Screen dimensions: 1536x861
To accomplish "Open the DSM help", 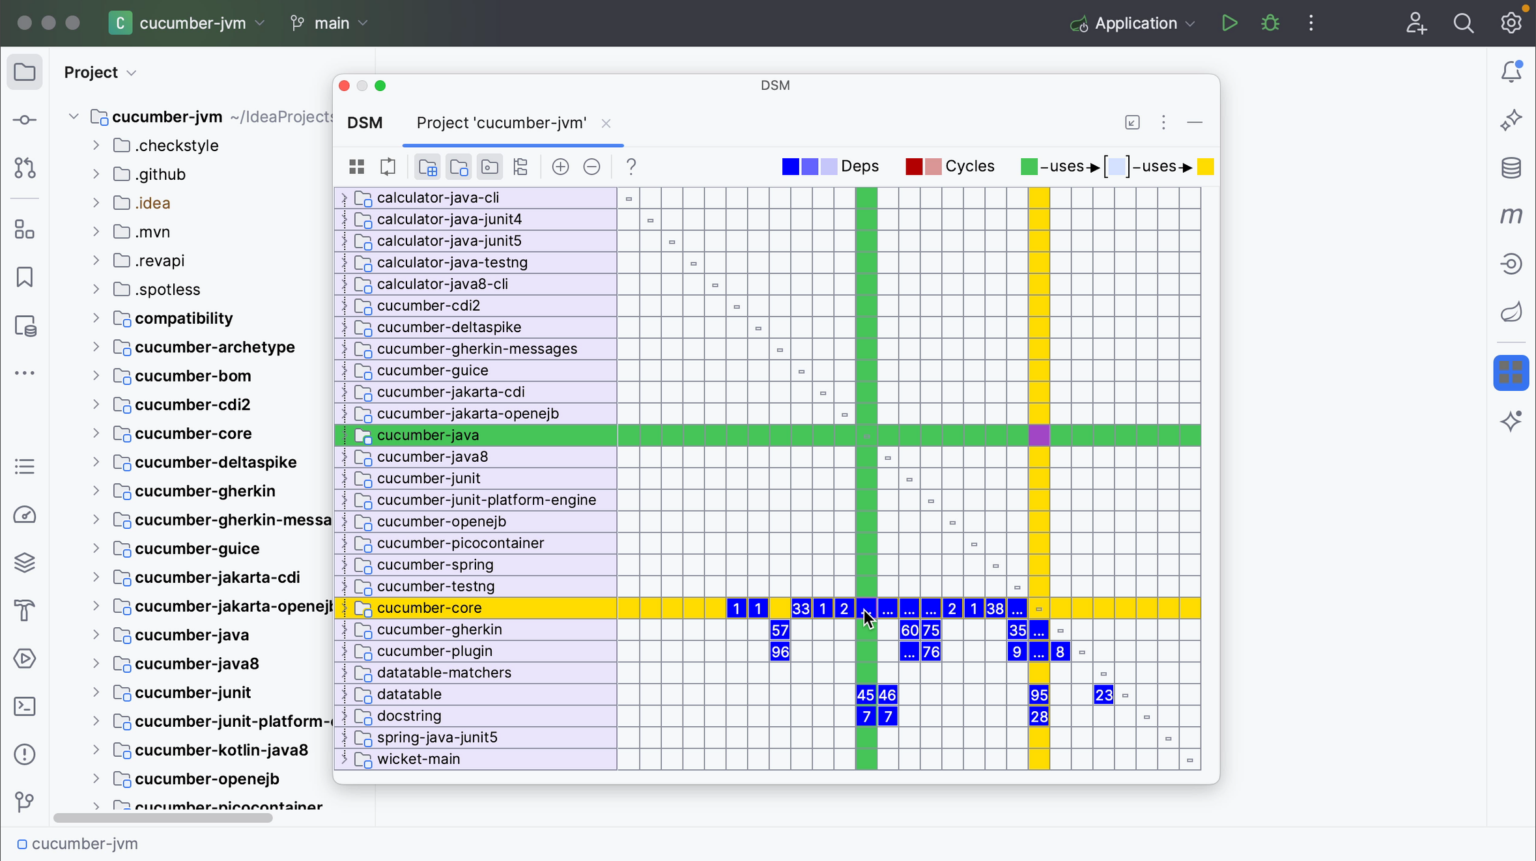I will [x=630, y=167].
